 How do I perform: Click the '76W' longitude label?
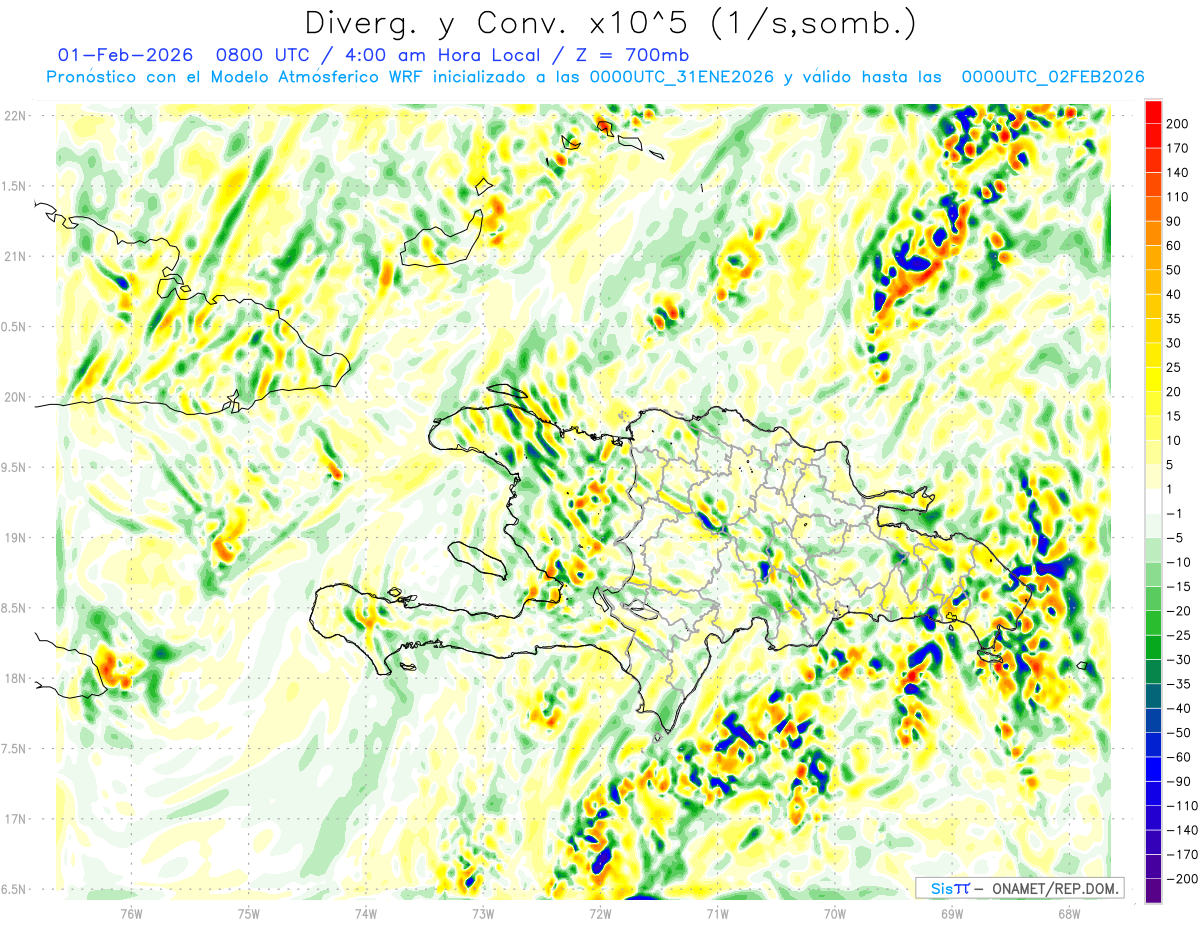pos(131,913)
